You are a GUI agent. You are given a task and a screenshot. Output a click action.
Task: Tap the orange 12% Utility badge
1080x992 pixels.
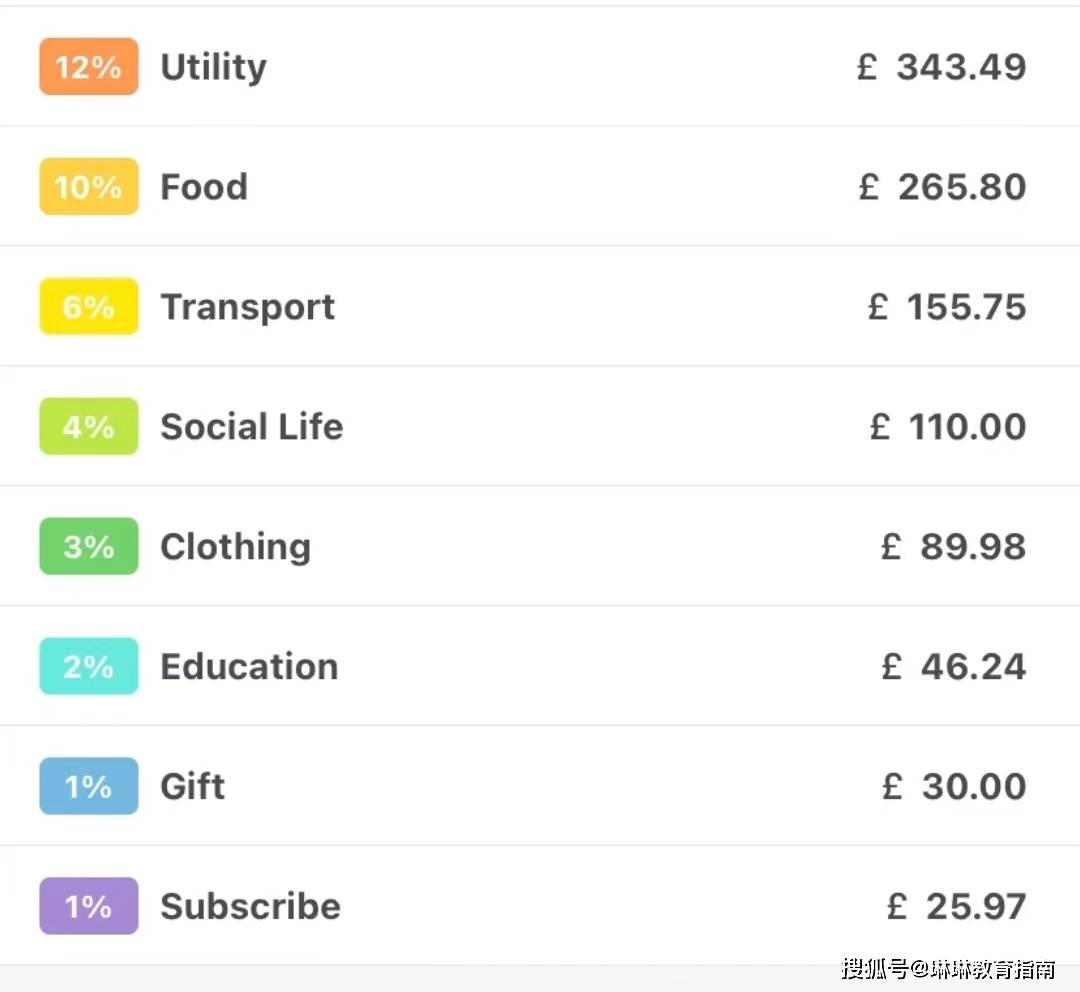click(x=89, y=67)
